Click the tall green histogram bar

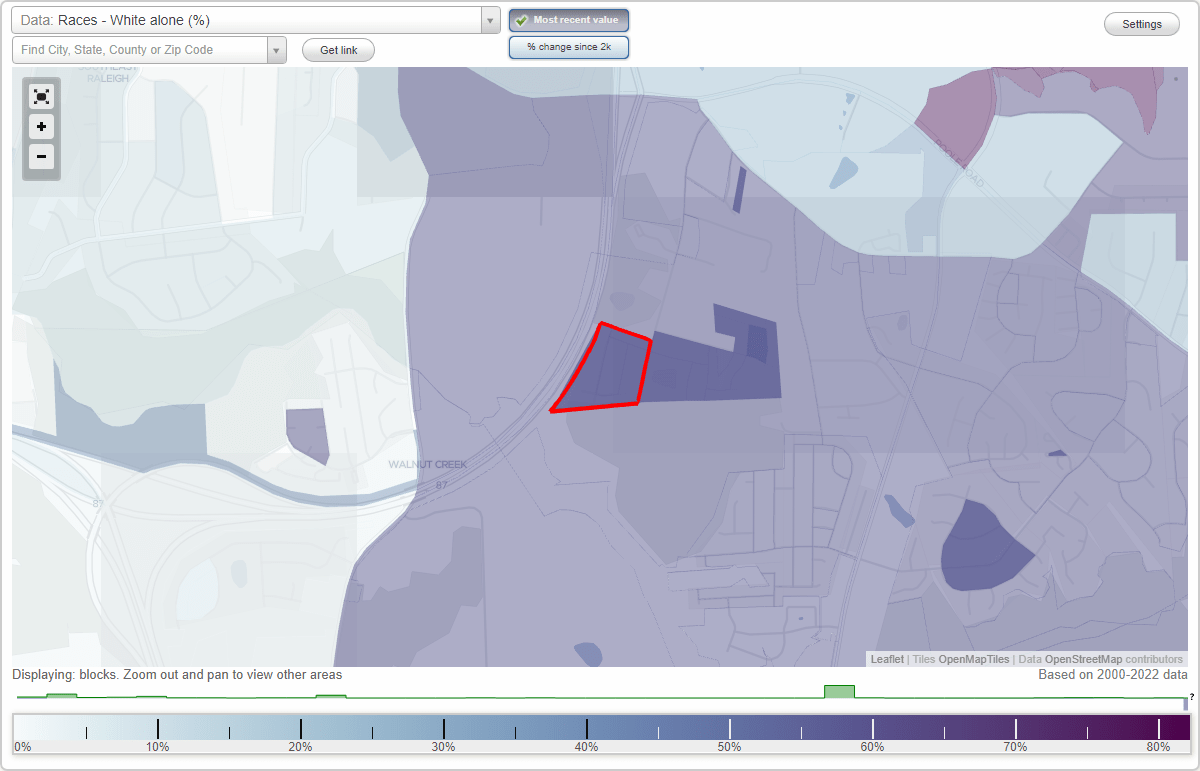(839, 691)
